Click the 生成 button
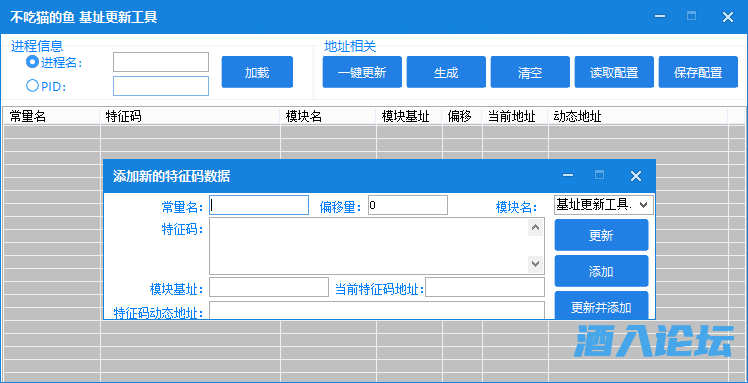The width and height of the screenshot is (748, 383). point(446,72)
